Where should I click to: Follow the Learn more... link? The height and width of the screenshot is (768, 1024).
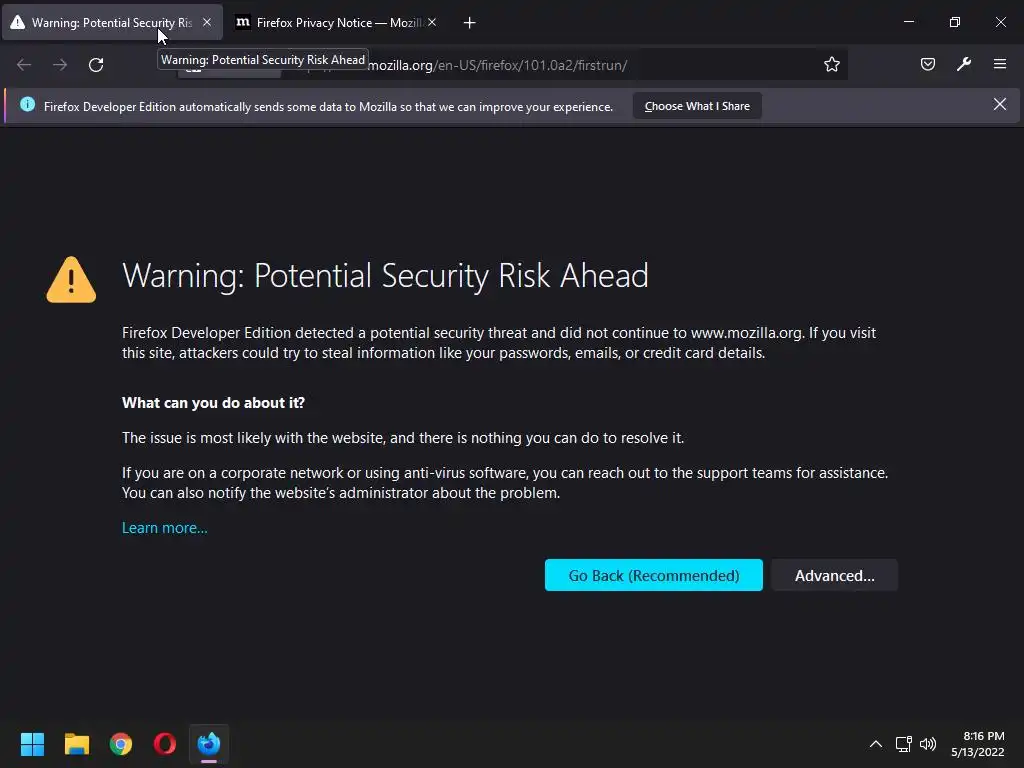(165, 528)
